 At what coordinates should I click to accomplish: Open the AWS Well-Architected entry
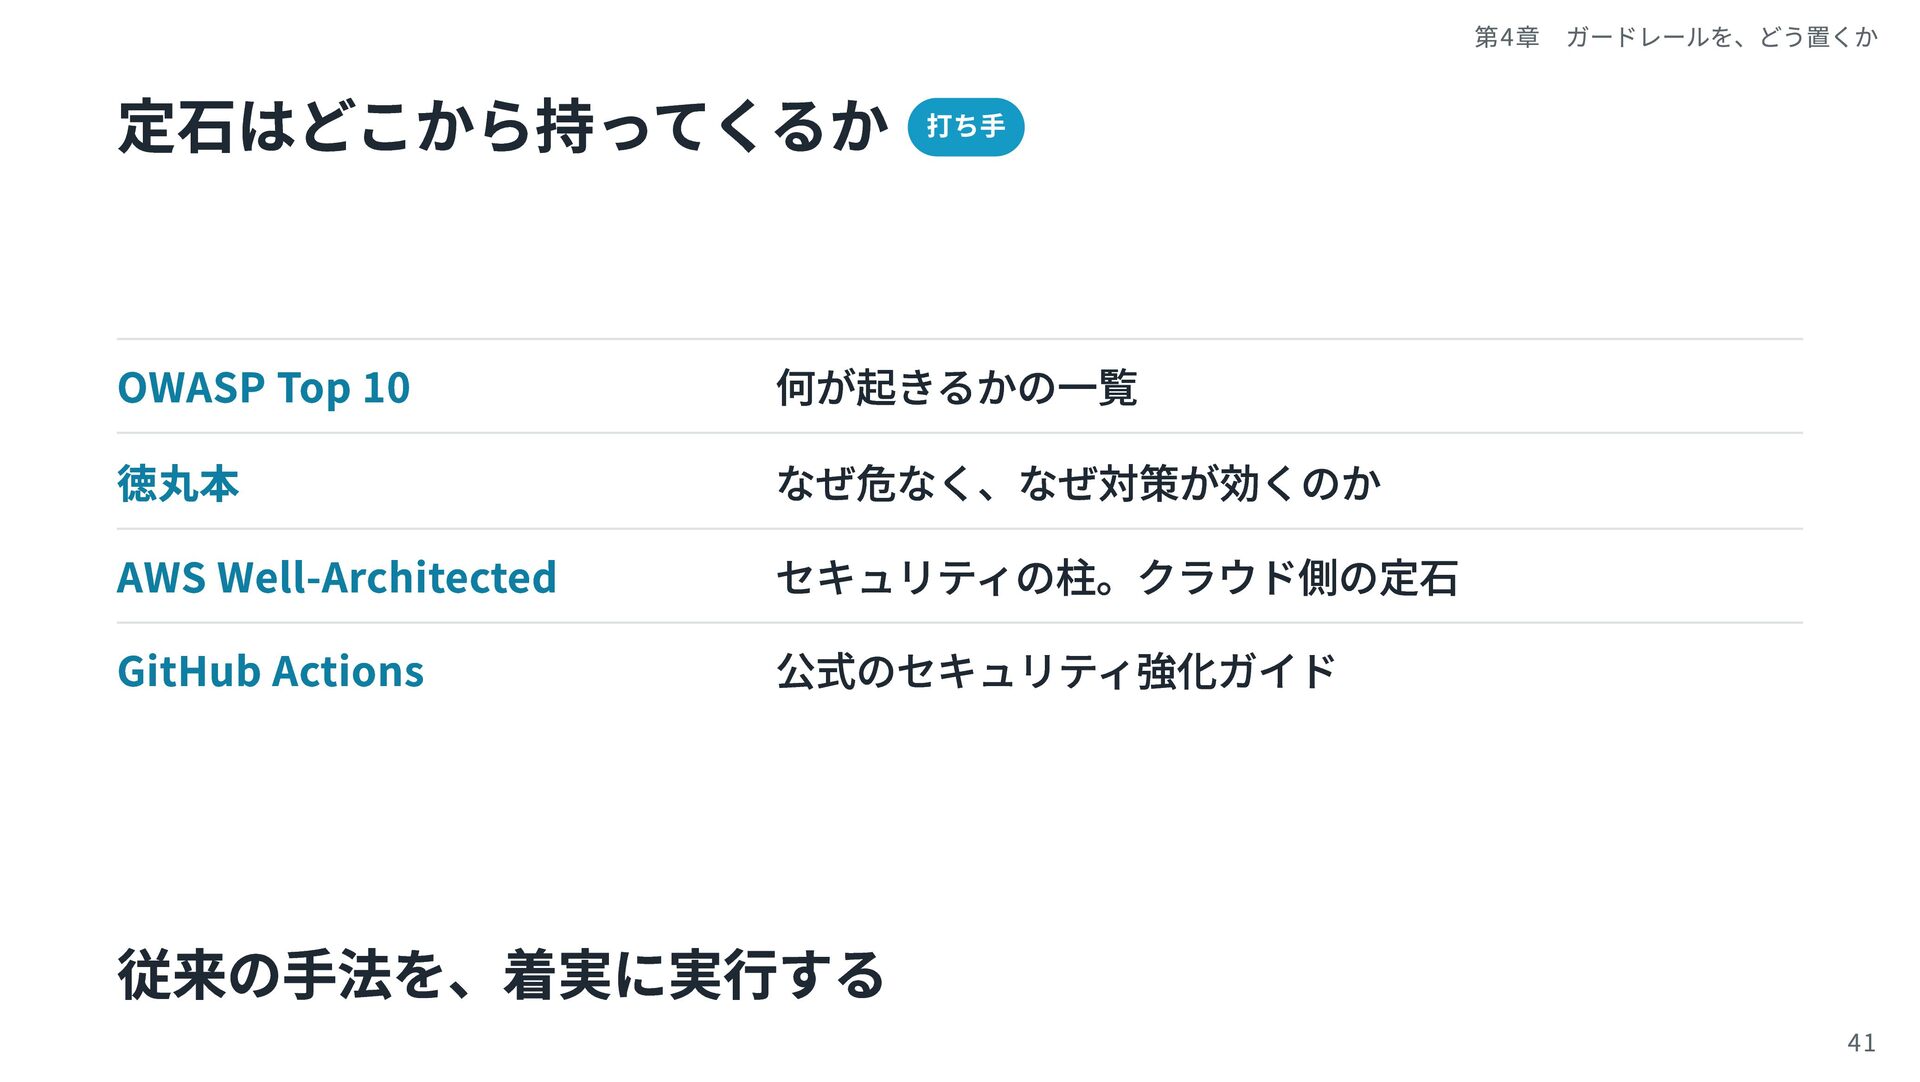click(337, 578)
